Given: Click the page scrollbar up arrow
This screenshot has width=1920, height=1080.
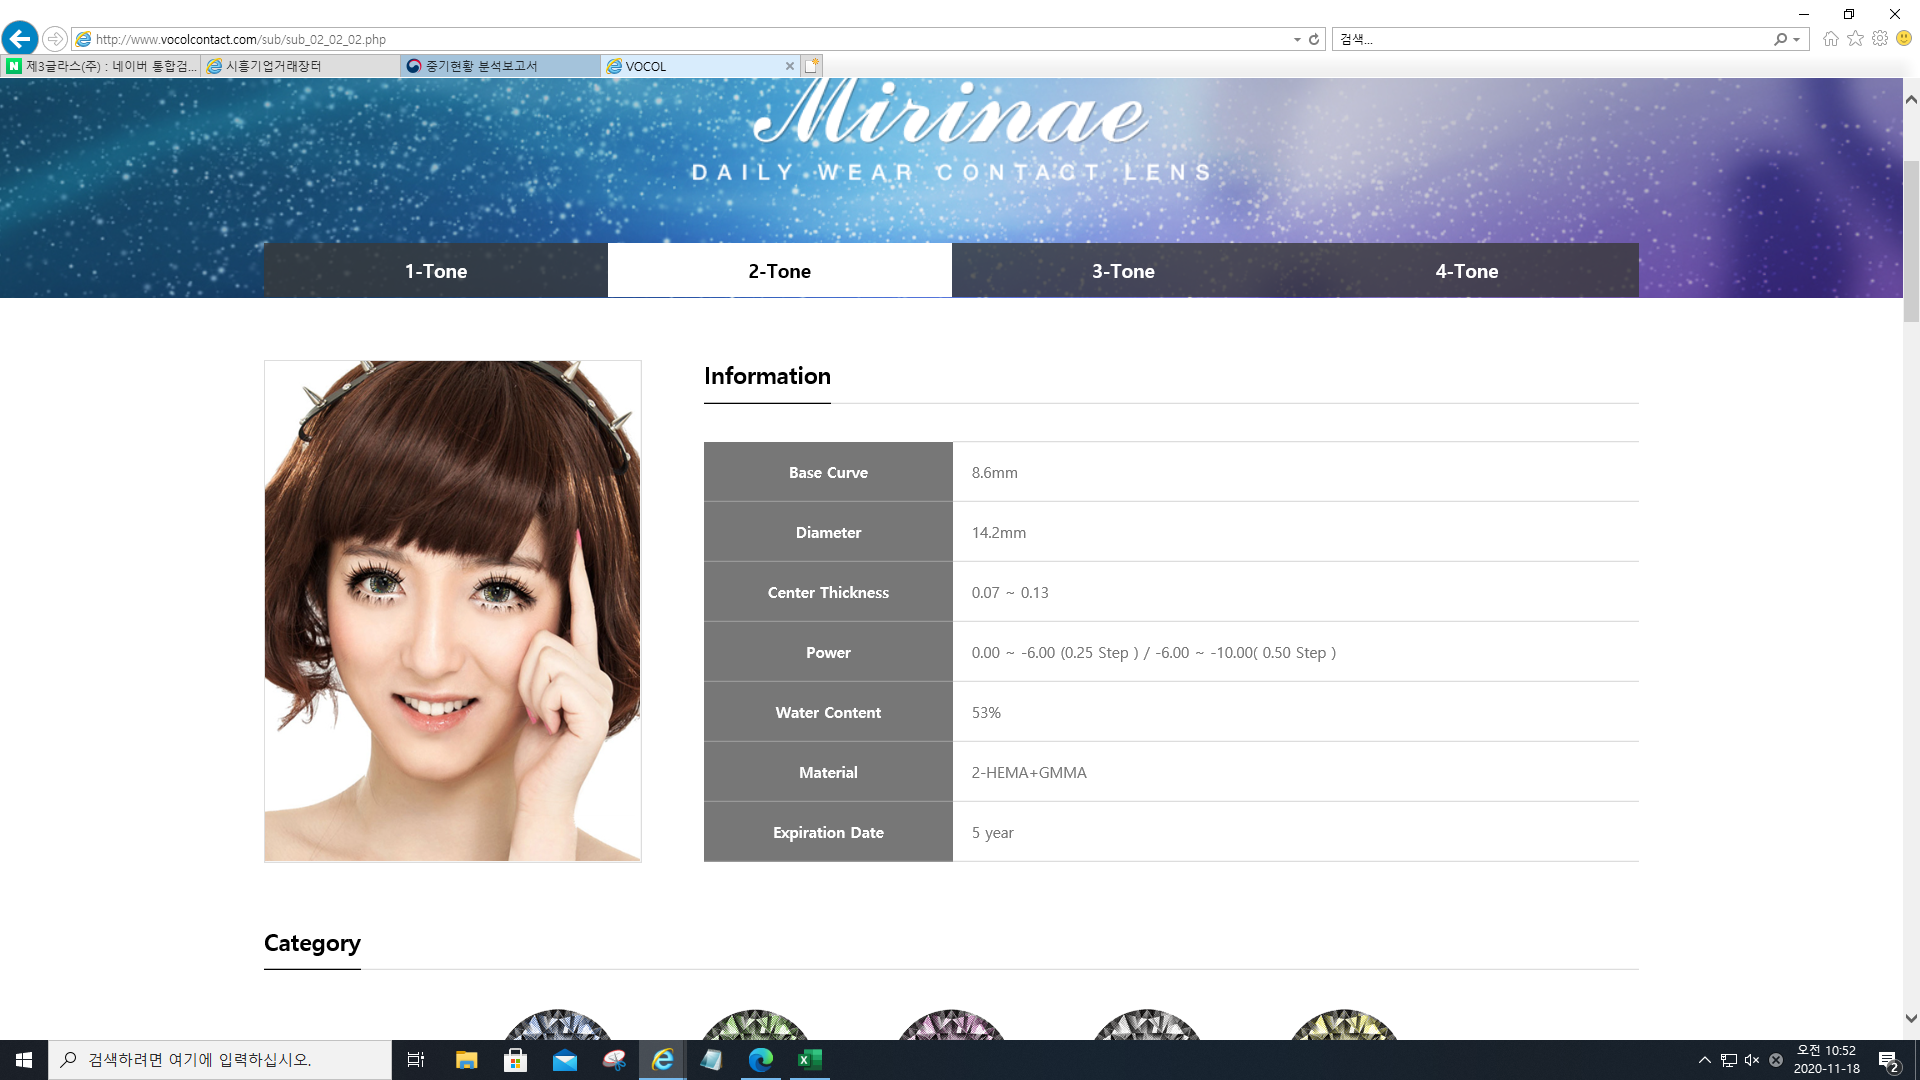Looking at the screenshot, I should click(x=1911, y=99).
